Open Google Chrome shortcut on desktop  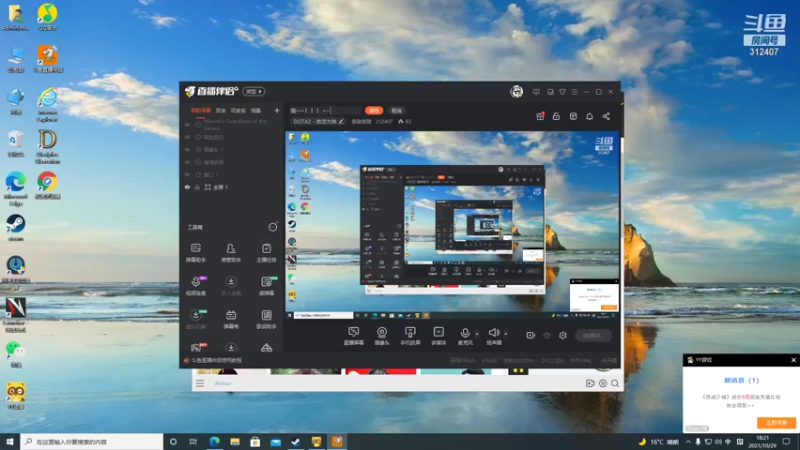47,185
